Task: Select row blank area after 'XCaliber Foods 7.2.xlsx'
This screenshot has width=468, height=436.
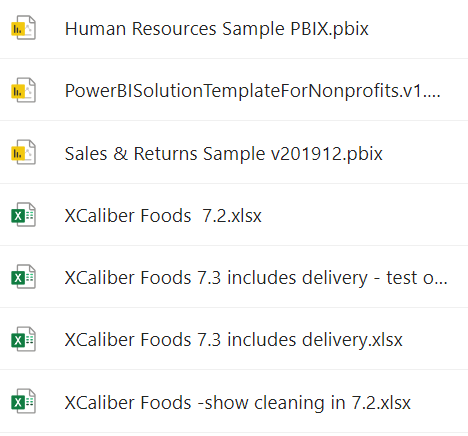Action: tap(363, 215)
